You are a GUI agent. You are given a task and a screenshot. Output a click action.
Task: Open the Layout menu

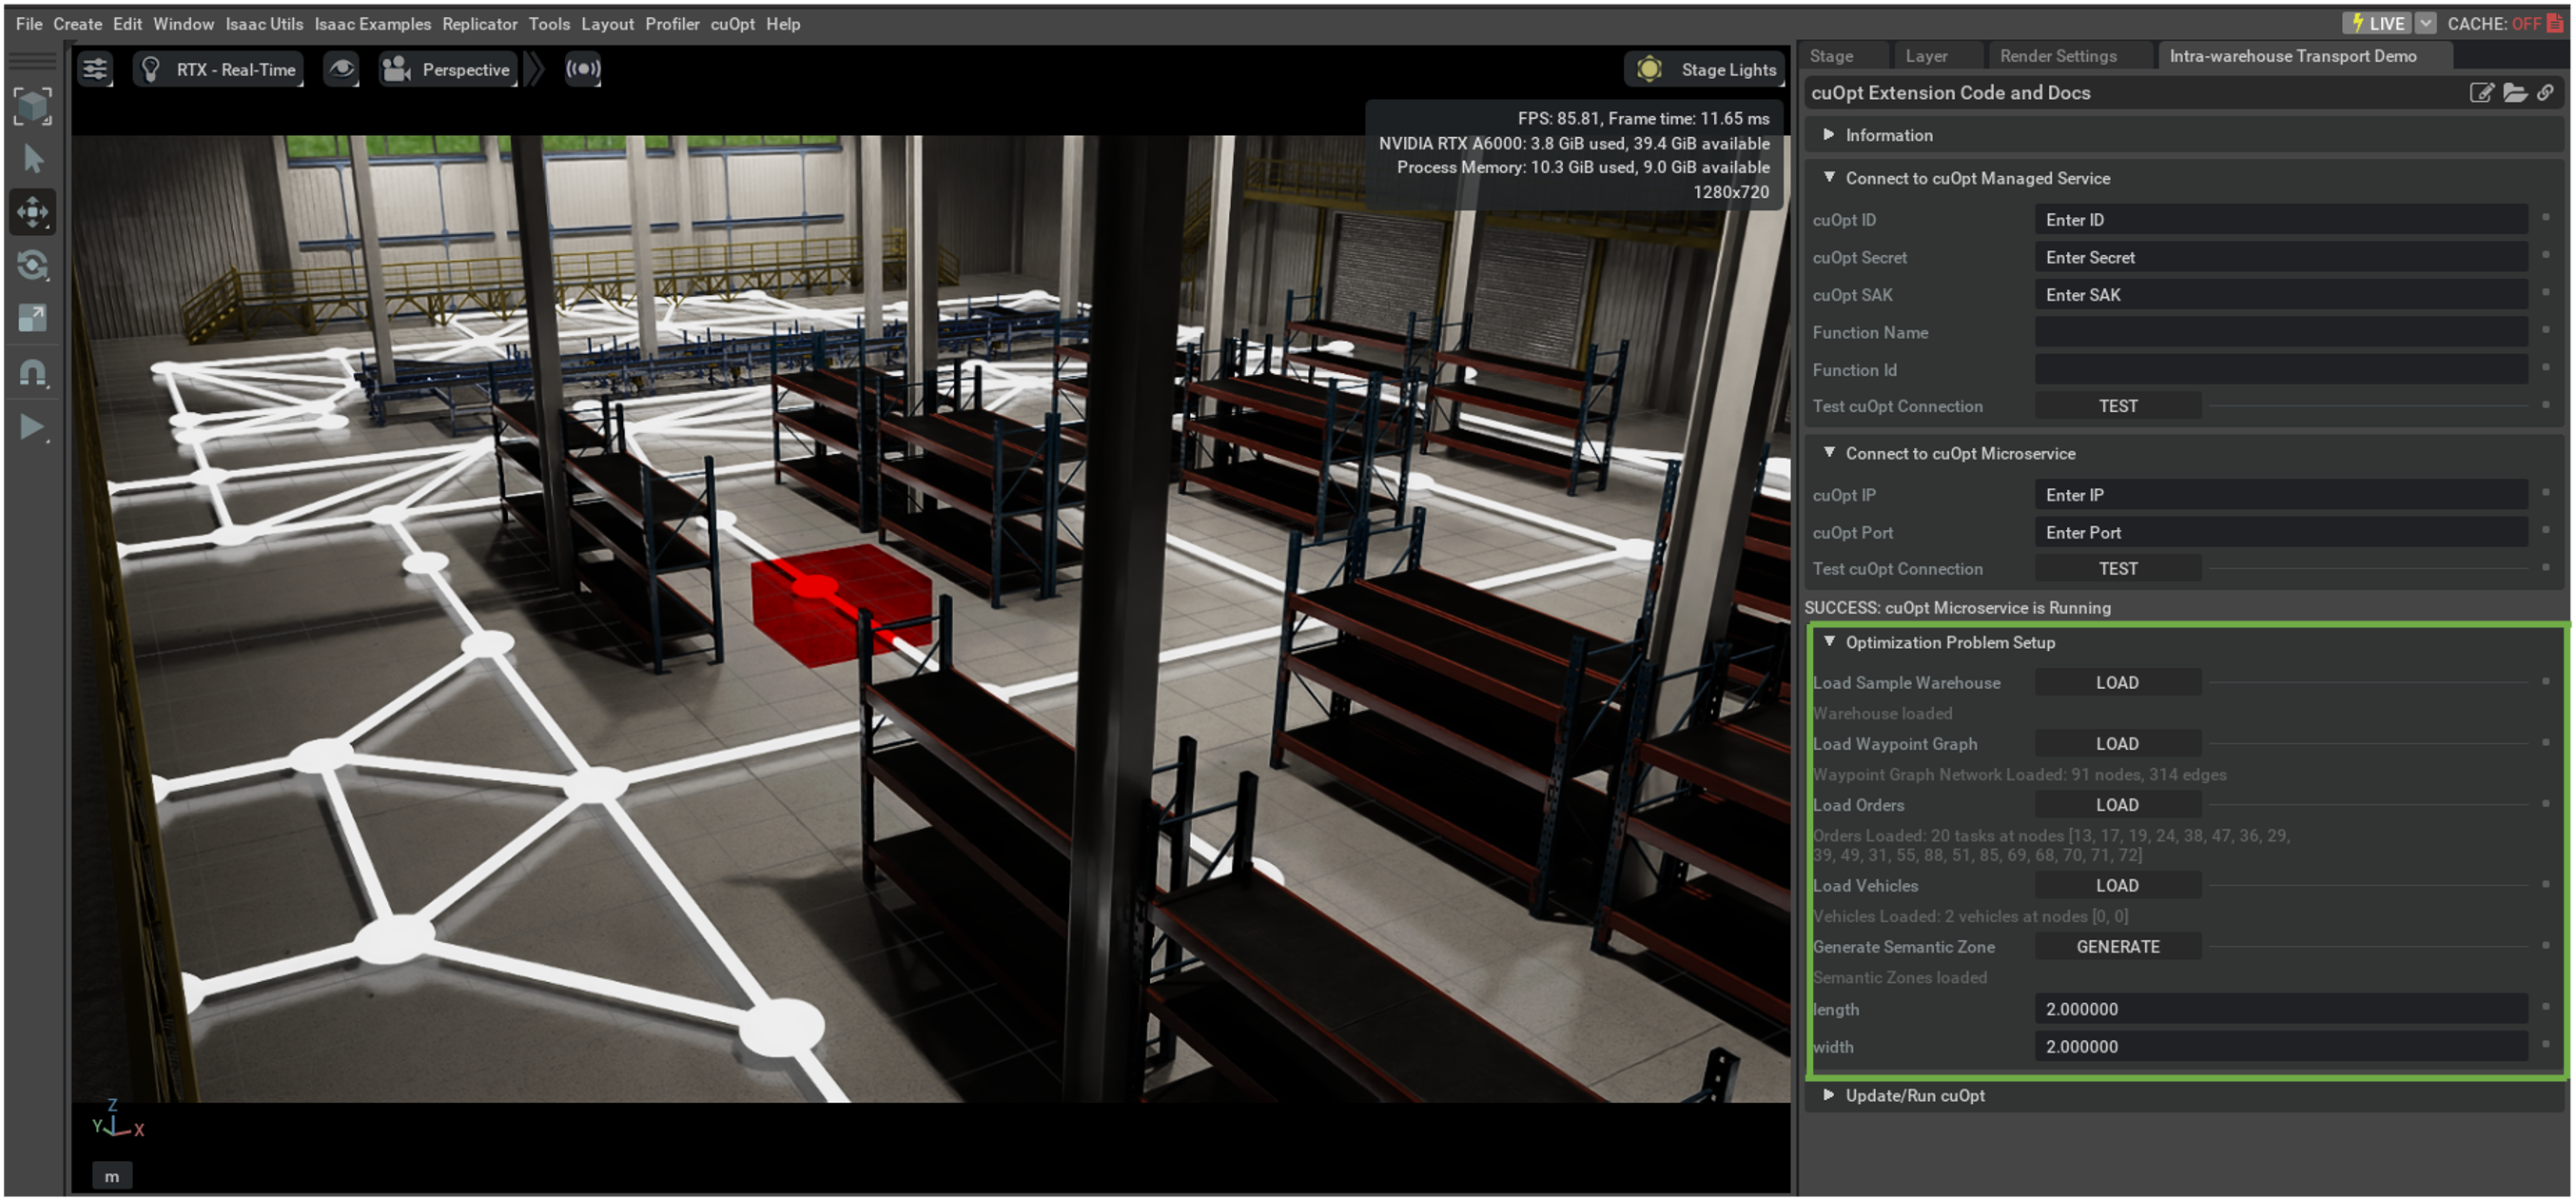coord(607,23)
